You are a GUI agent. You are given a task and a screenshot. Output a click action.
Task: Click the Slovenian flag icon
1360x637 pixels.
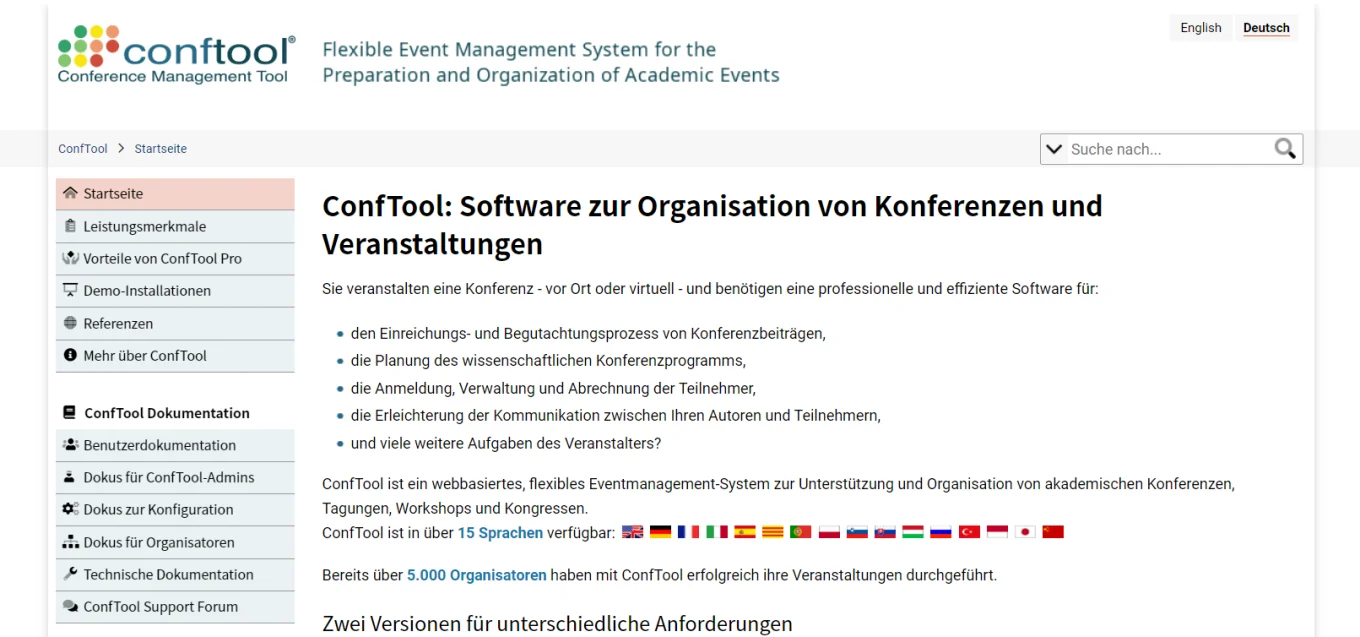[x=857, y=532]
